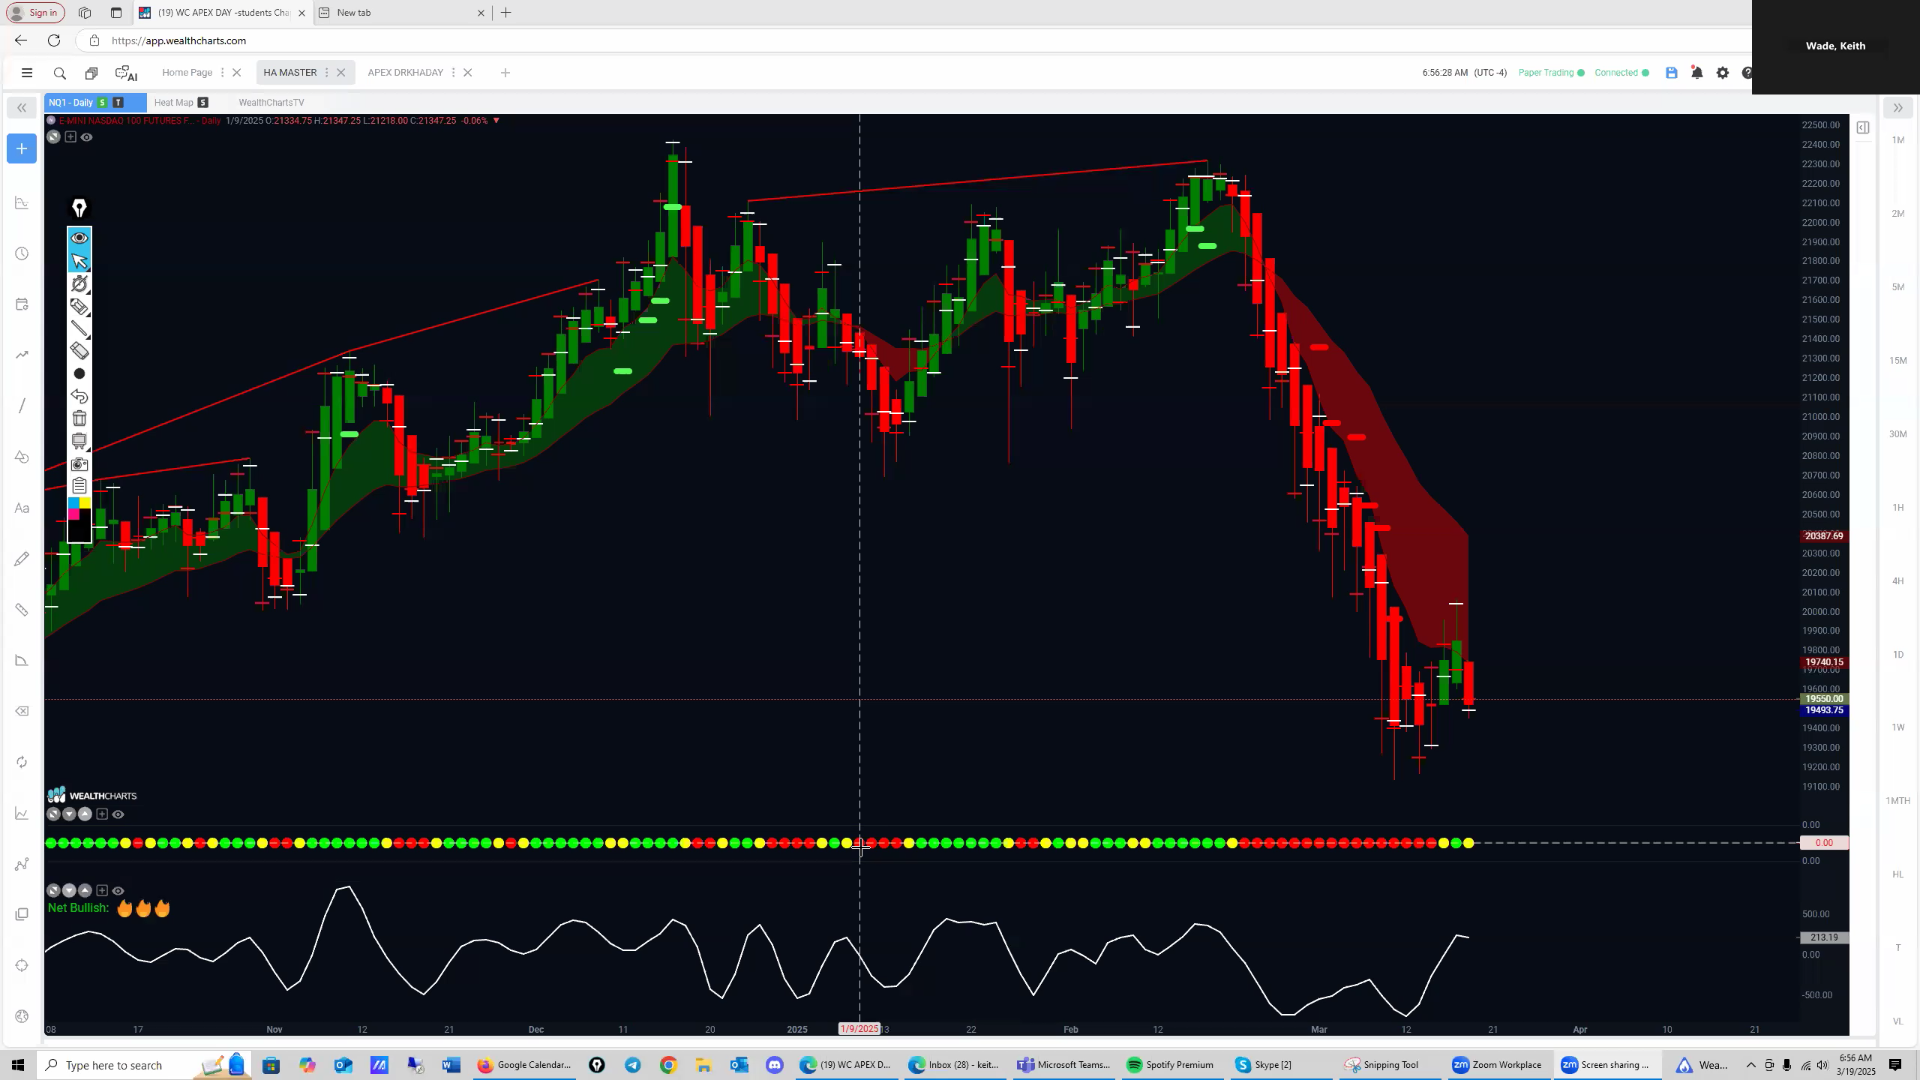Take a chart snapshot with camera icon
1920x1080 pixels.
click(x=79, y=464)
